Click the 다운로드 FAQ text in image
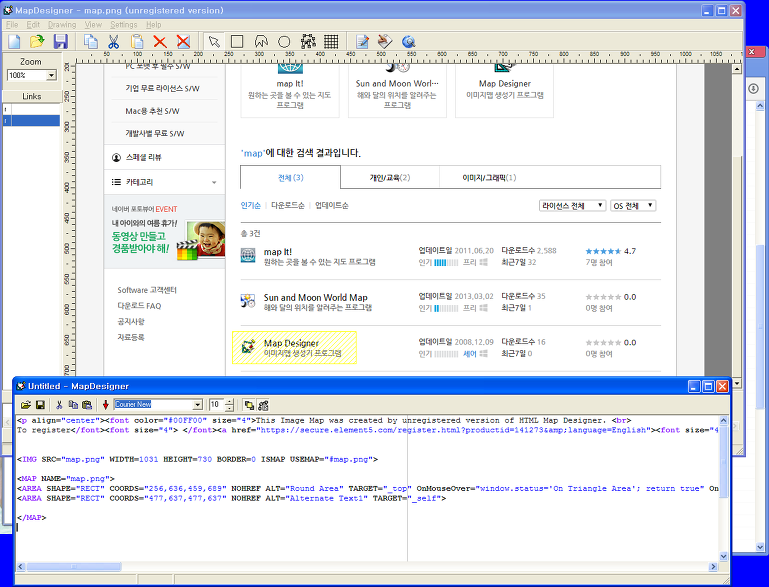 139,306
